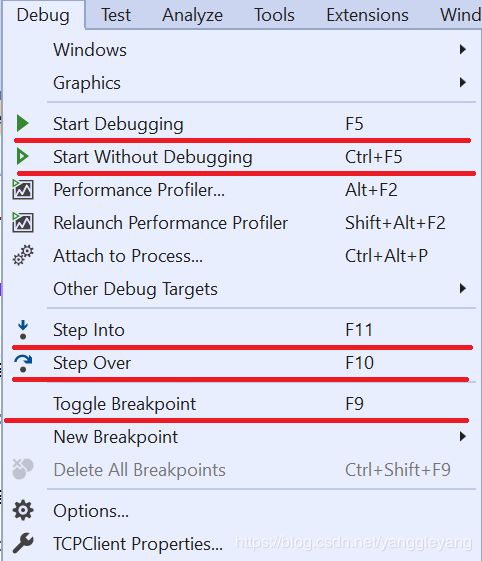The width and height of the screenshot is (482, 561).
Task: Select Toggle Breakpoint menu entry
Action: (x=240, y=404)
